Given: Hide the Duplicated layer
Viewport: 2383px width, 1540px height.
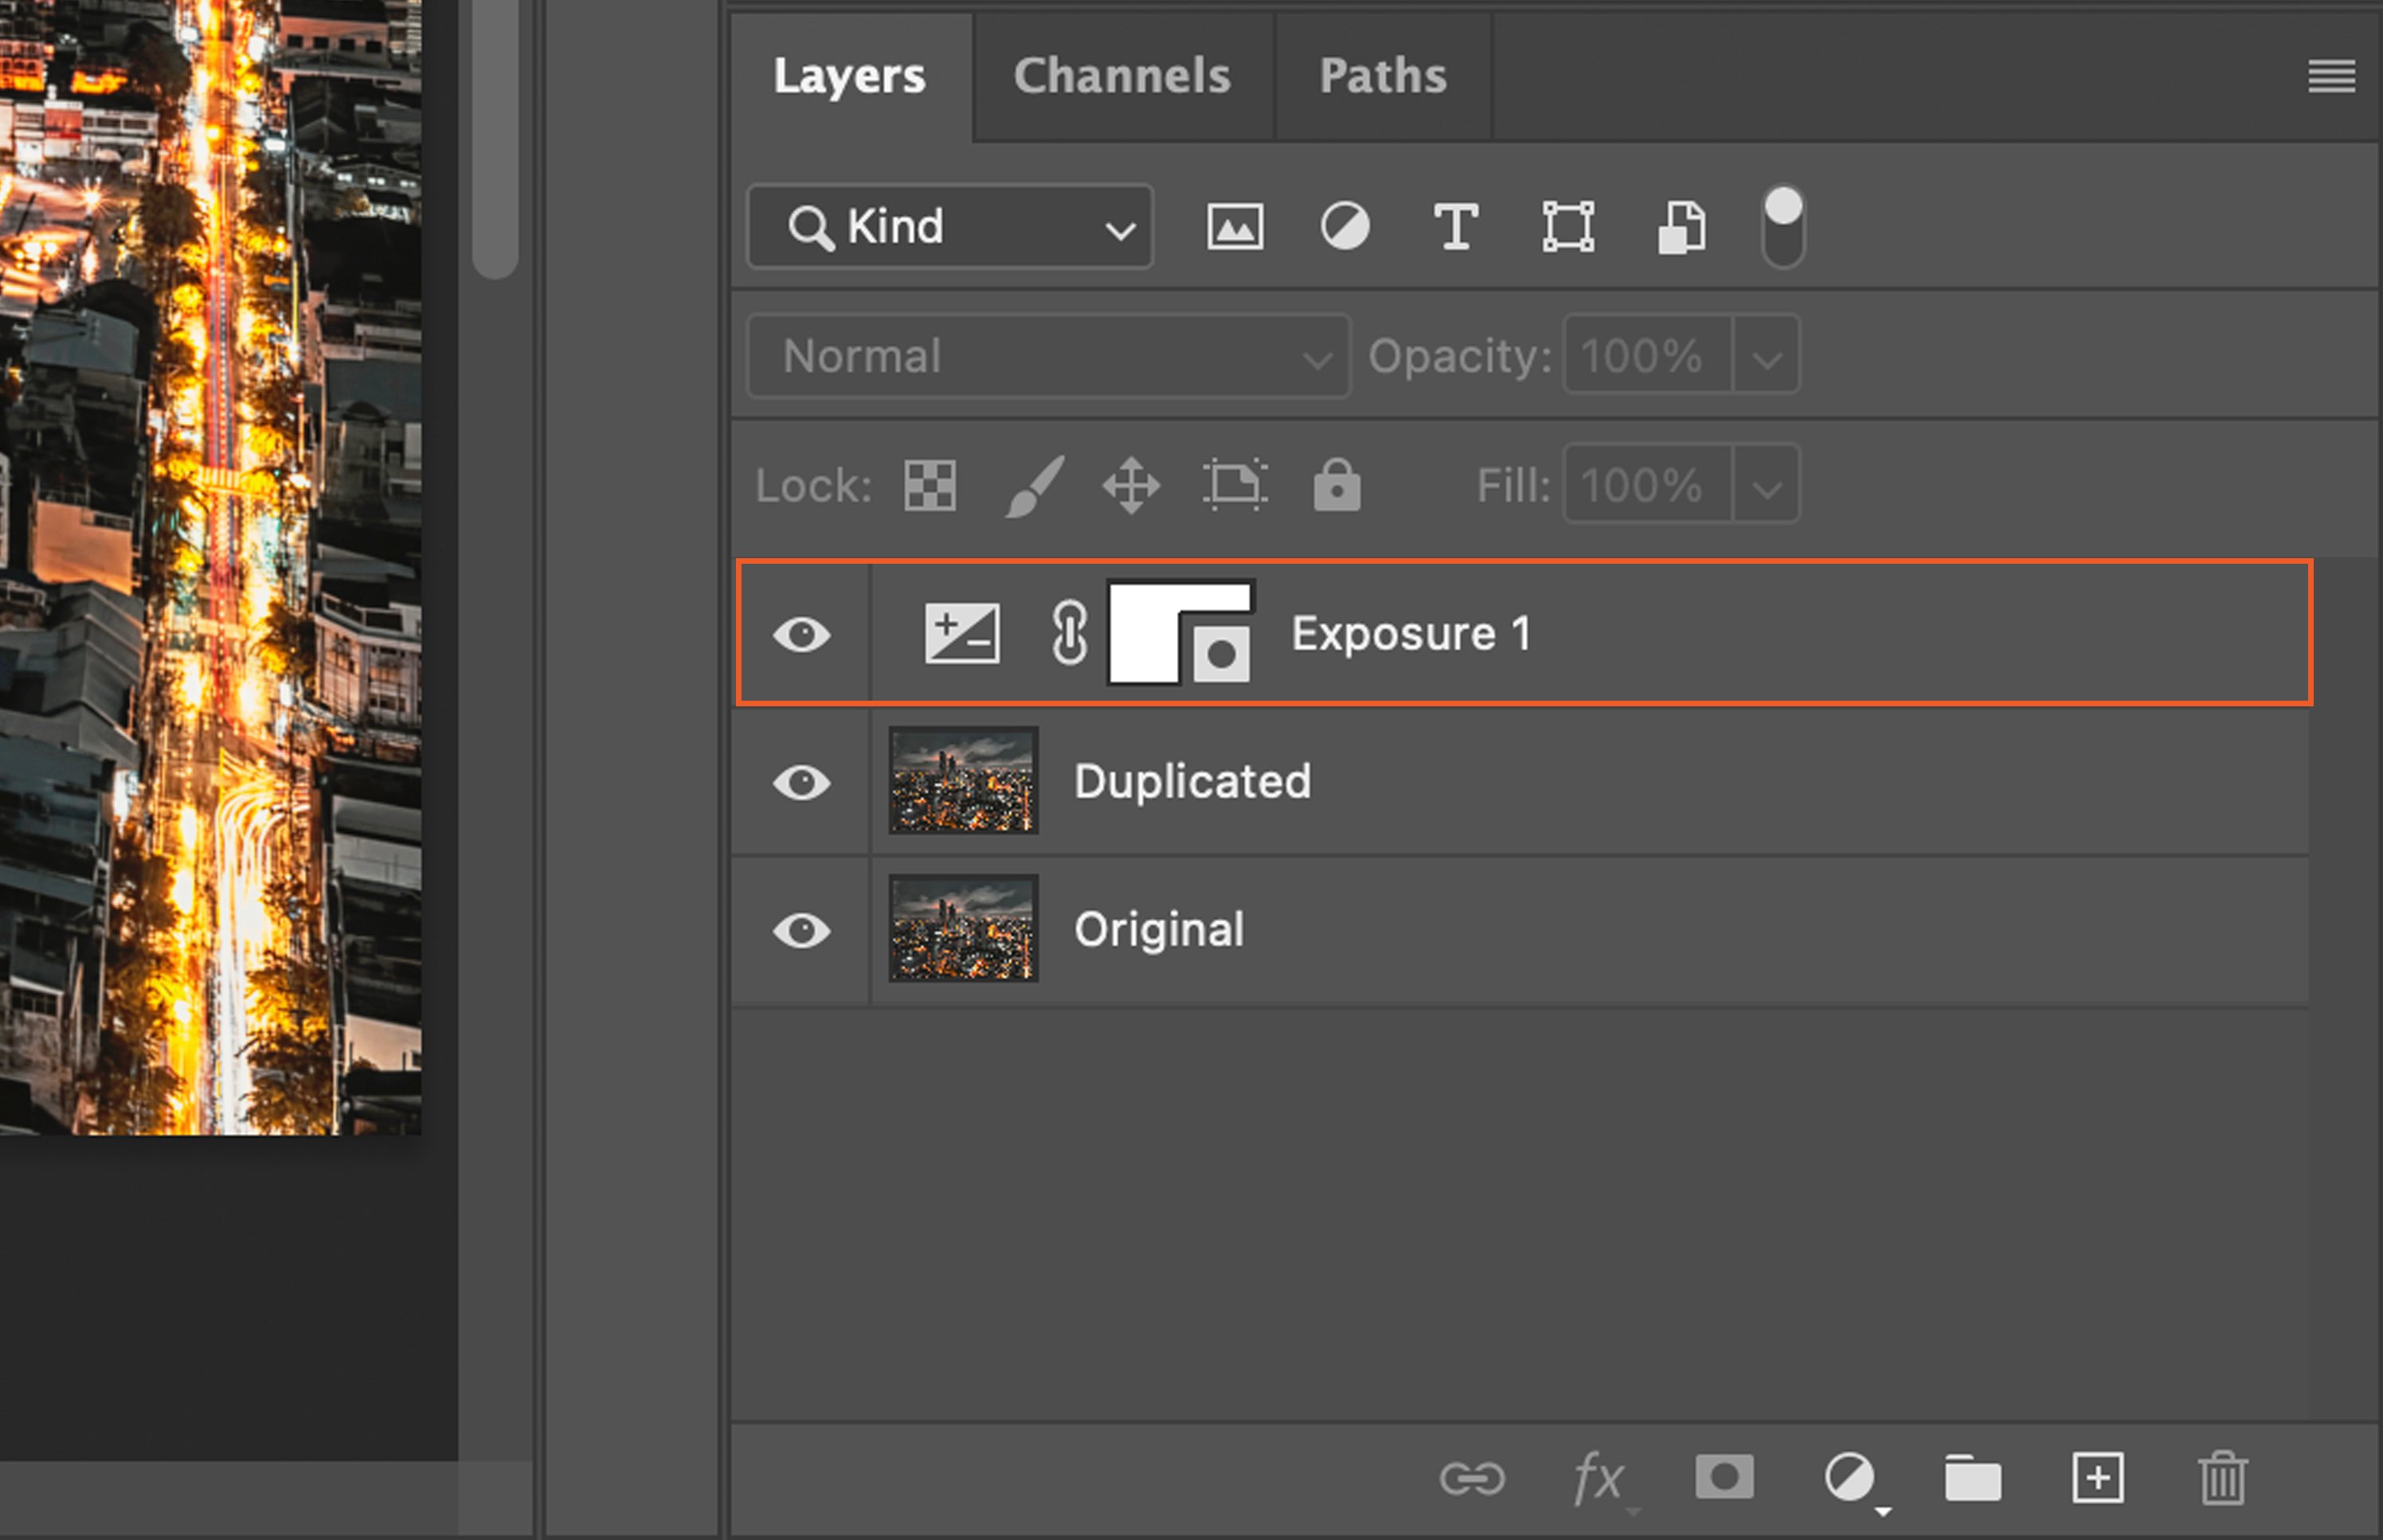Looking at the screenshot, I should (x=802, y=782).
